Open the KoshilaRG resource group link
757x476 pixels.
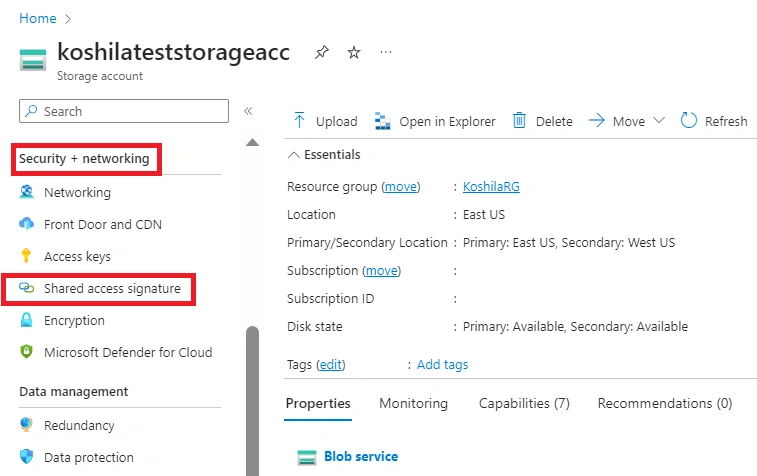tap(491, 186)
